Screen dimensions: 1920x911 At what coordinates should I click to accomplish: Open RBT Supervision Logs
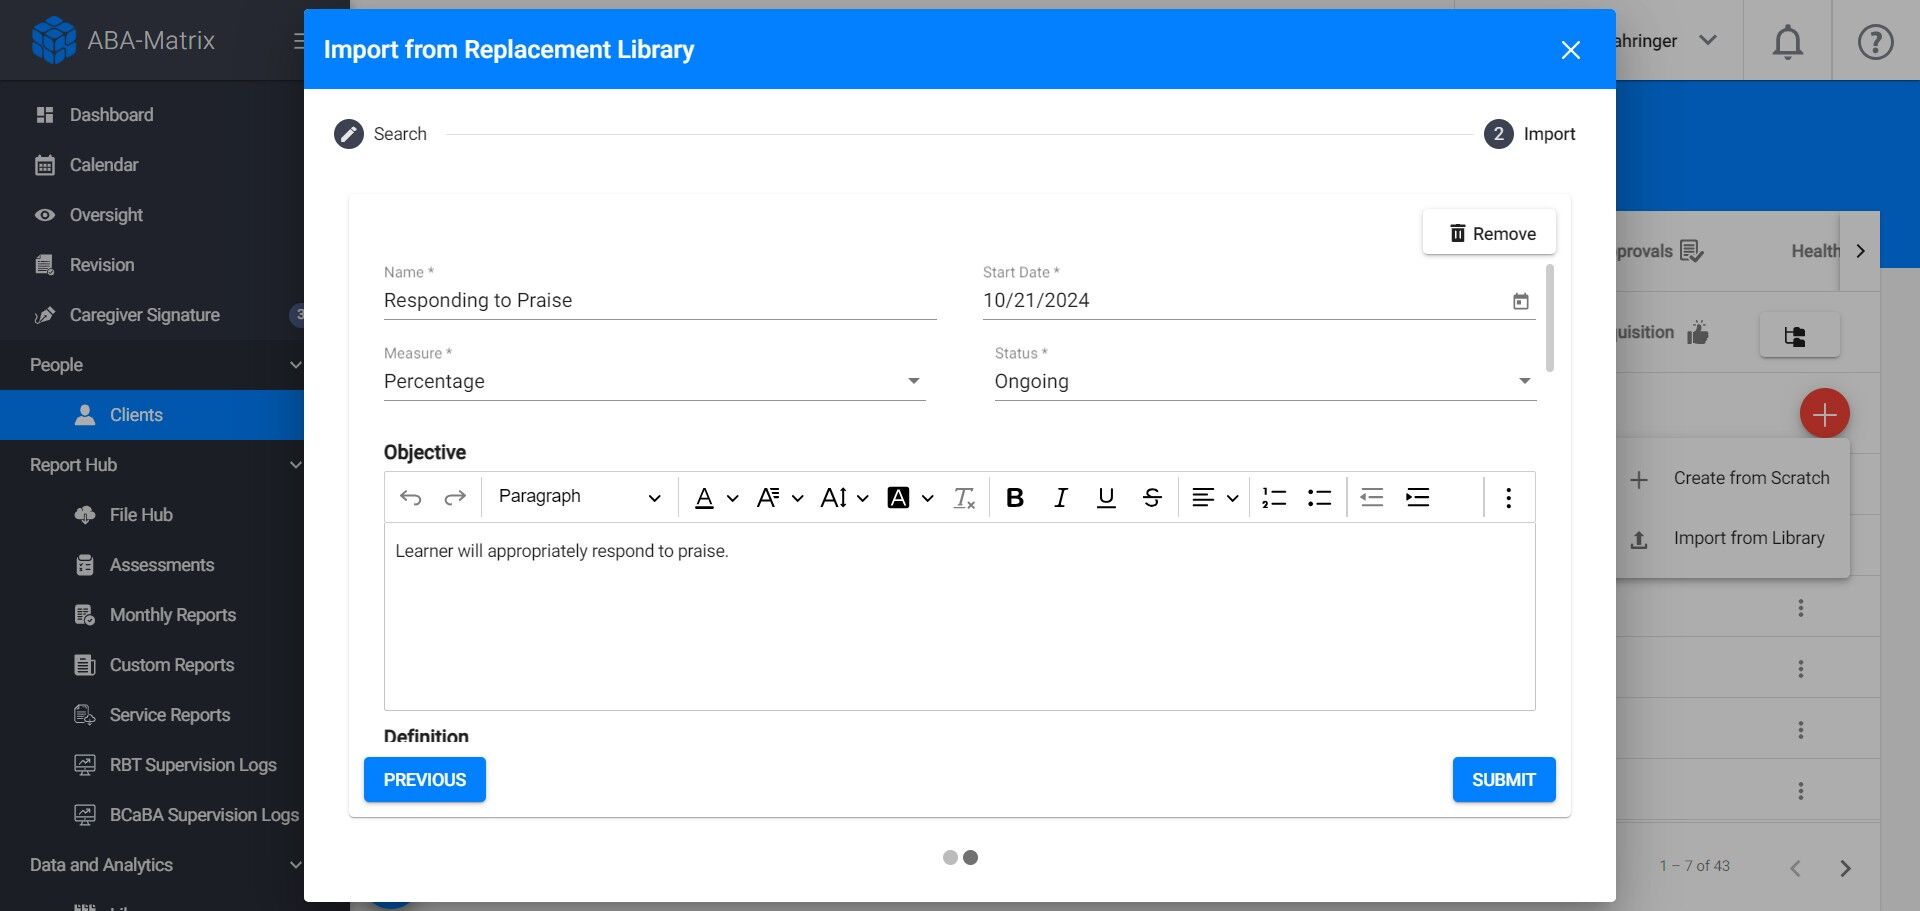click(193, 765)
